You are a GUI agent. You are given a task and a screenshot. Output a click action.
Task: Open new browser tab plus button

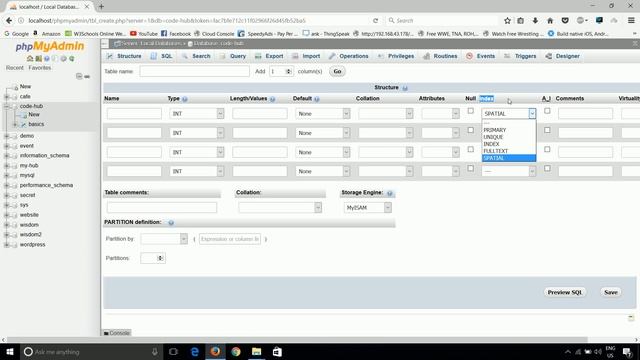(101, 7)
